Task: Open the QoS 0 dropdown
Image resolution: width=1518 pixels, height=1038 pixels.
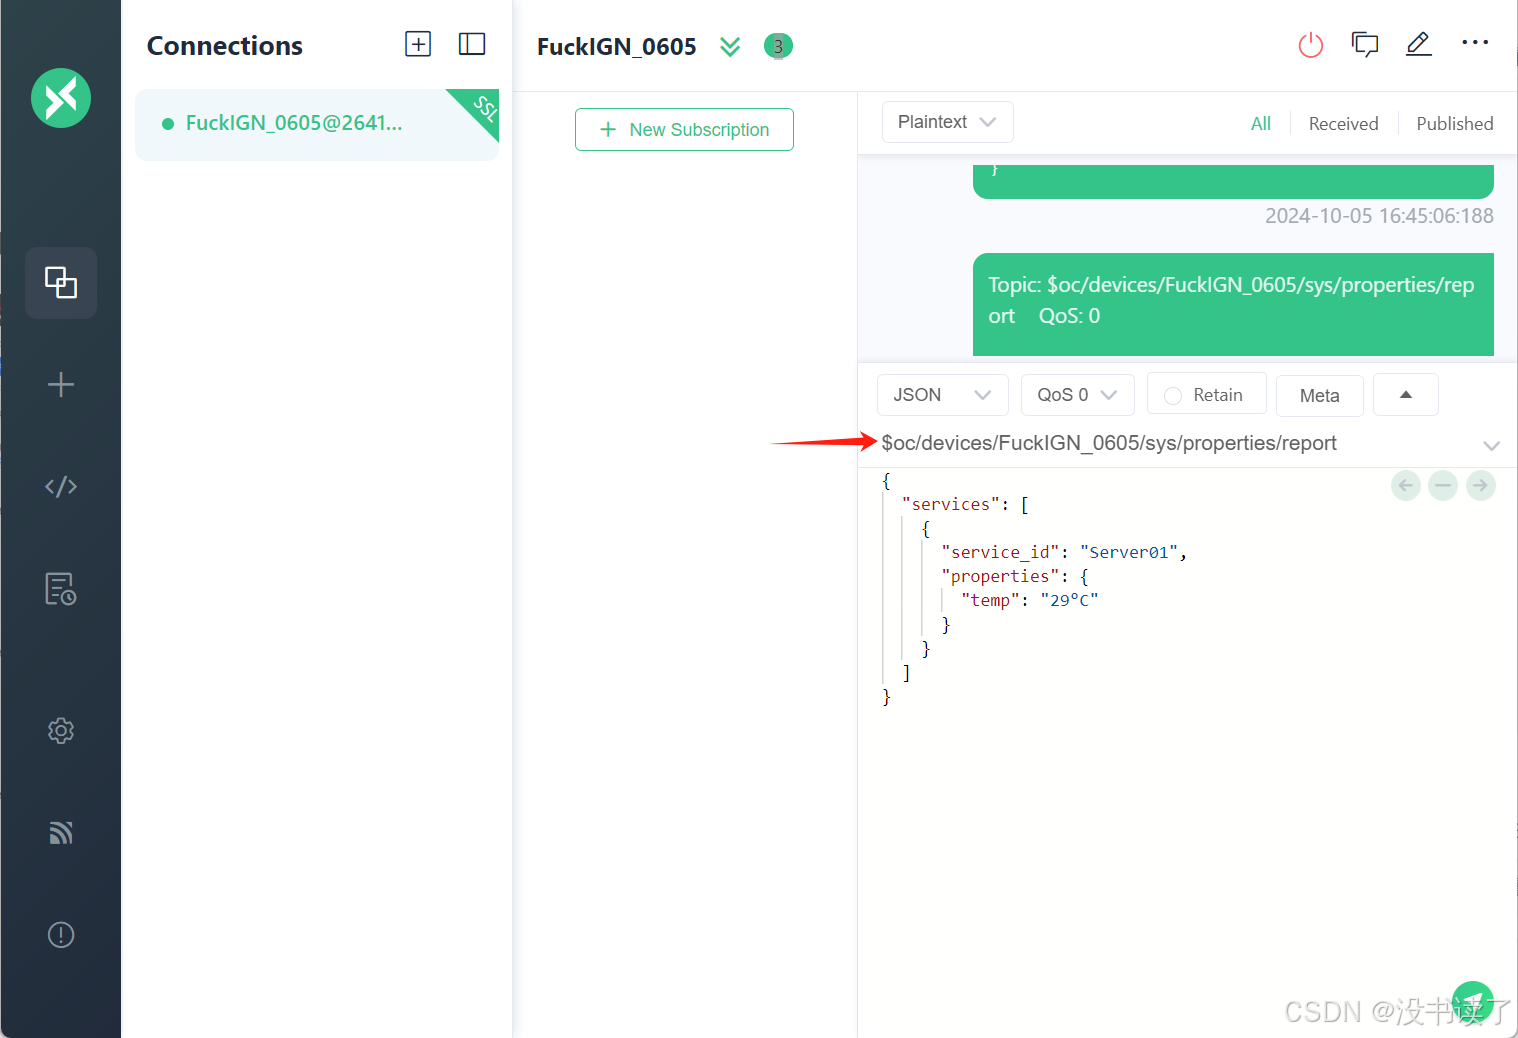Action: [x=1078, y=395]
